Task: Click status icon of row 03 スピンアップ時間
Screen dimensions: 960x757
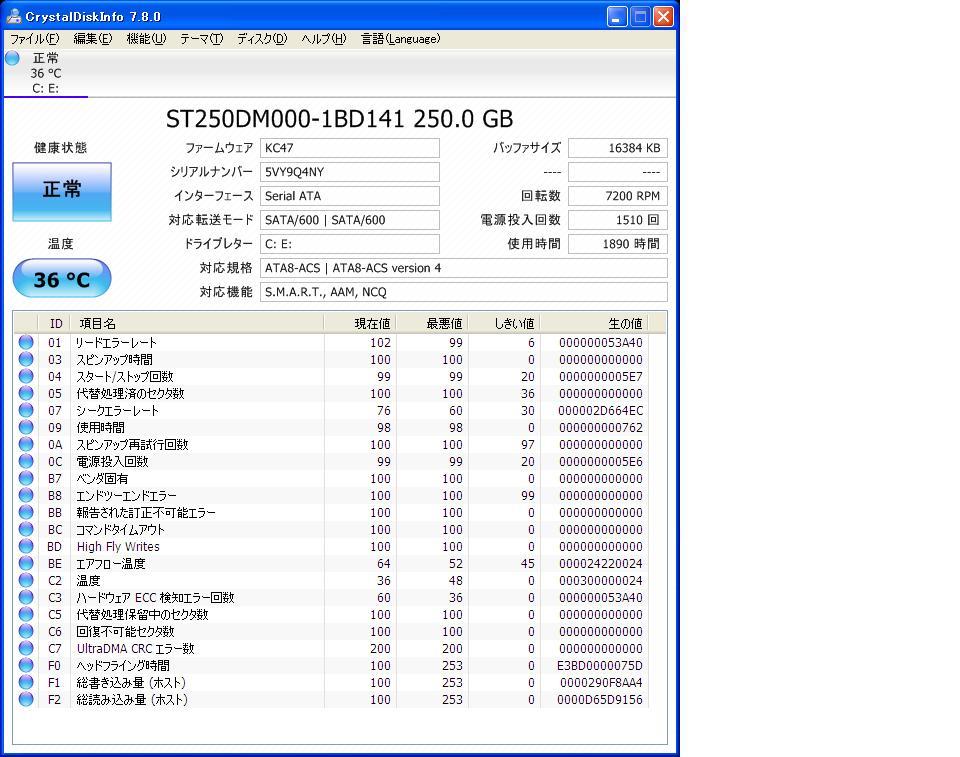Action: [26, 360]
